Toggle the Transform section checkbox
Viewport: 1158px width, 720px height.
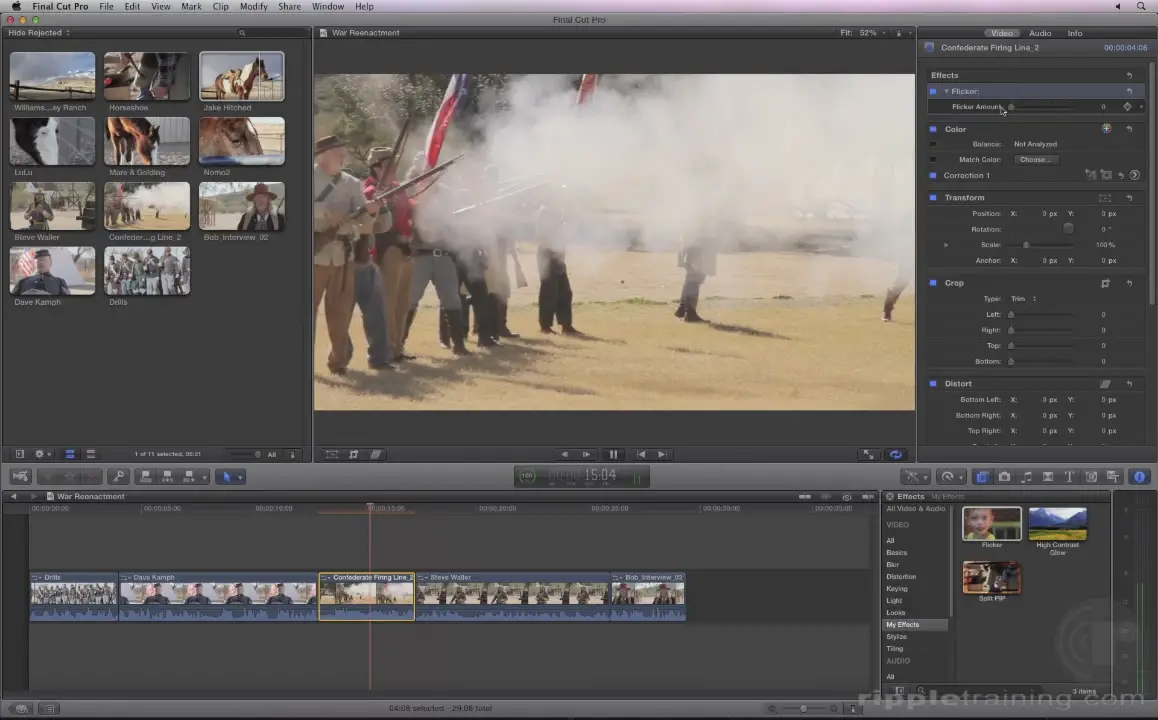click(x=933, y=198)
